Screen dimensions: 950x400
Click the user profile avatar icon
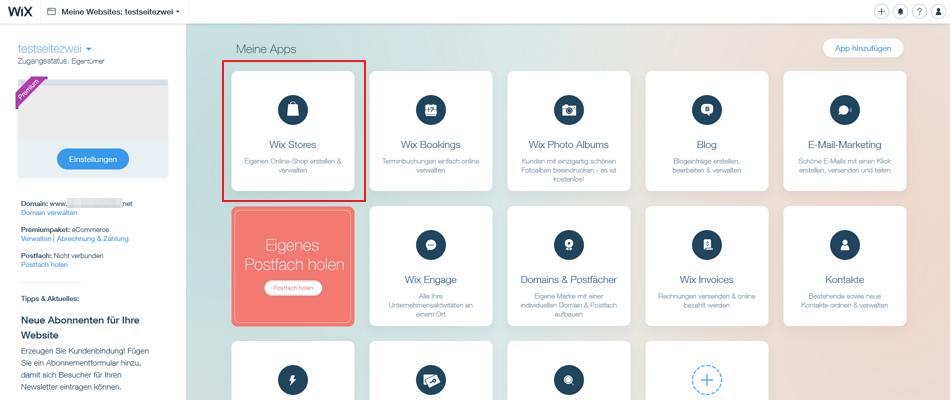click(x=937, y=12)
